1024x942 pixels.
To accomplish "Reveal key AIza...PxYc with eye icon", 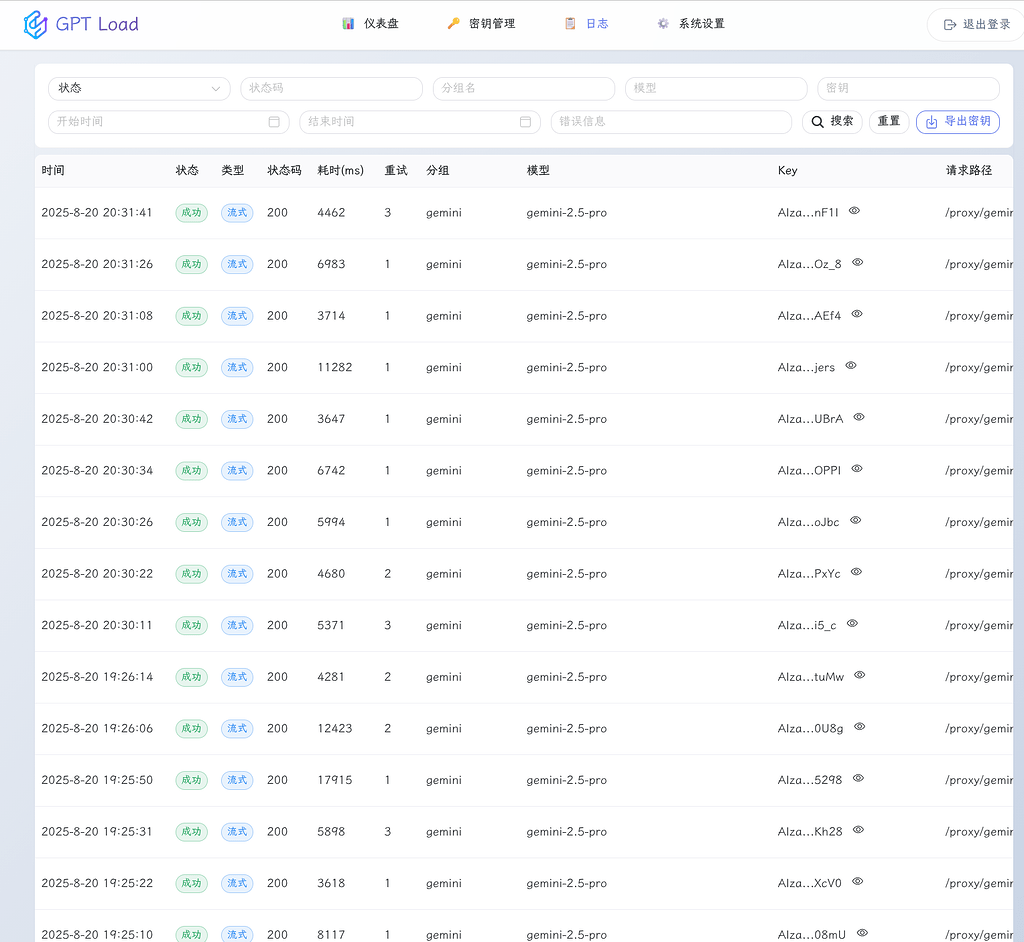I will [x=856, y=572].
